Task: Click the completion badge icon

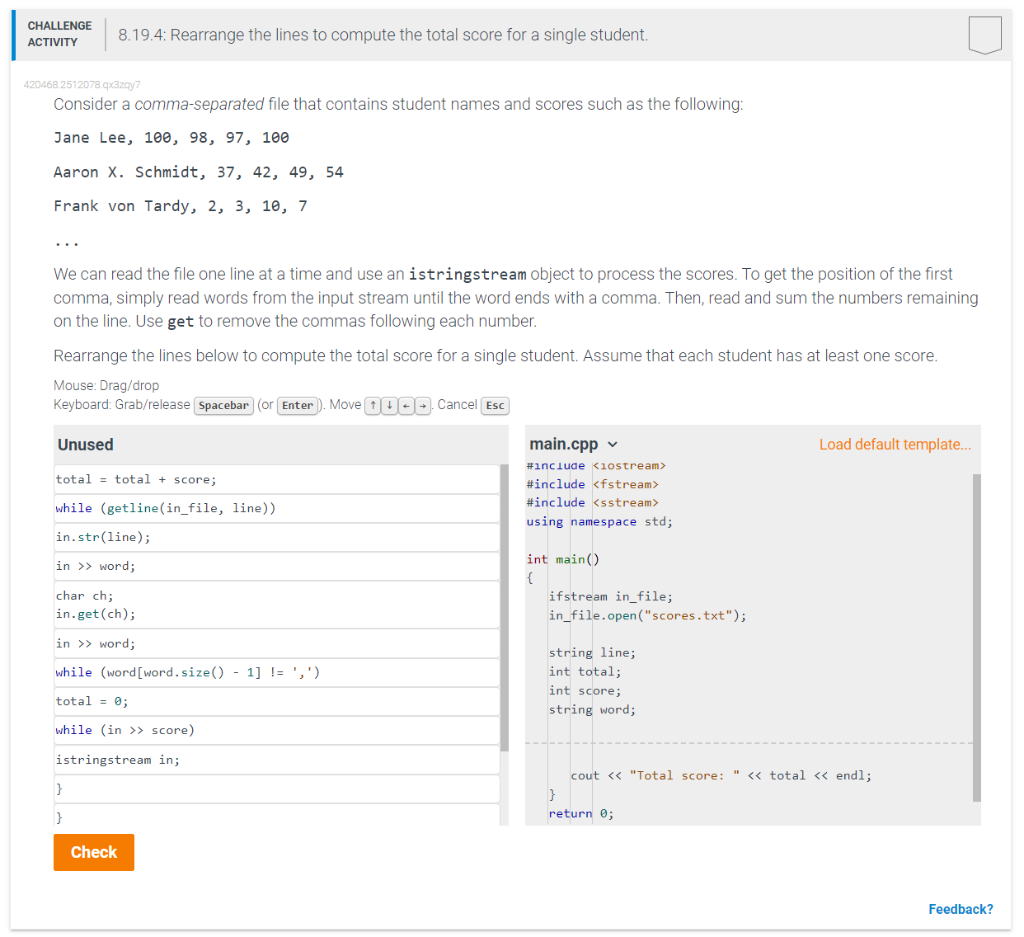Action: 984,35
